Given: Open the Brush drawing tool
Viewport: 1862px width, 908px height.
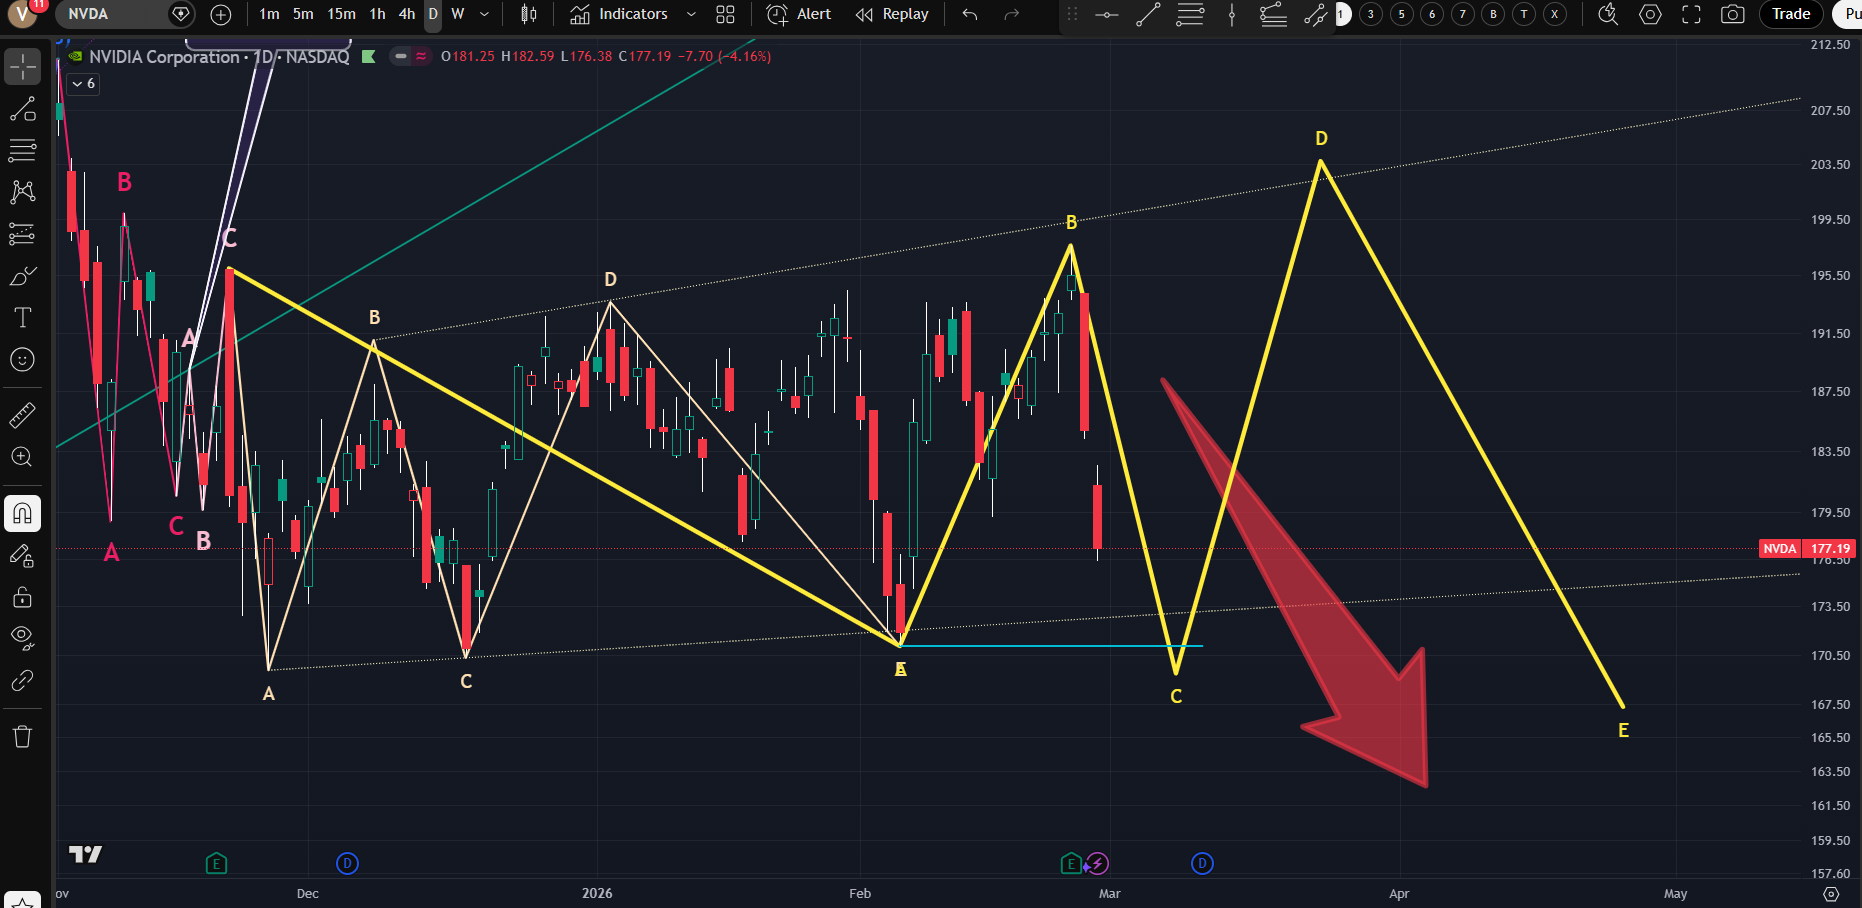Looking at the screenshot, I should click(22, 276).
